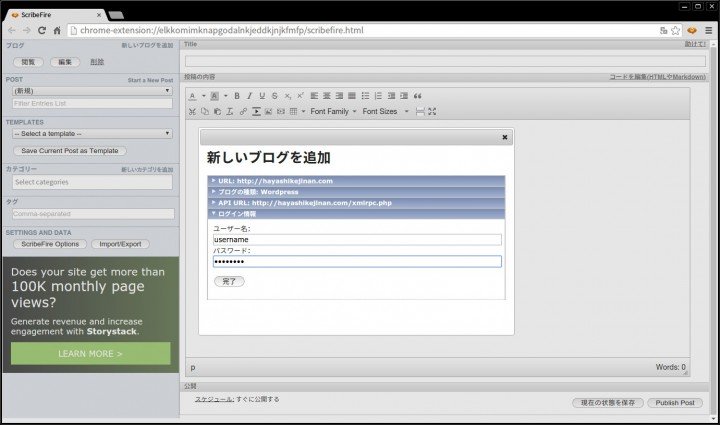720x425 pixels.
Task: Close the add-new-blog dialog
Action: tap(504, 137)
